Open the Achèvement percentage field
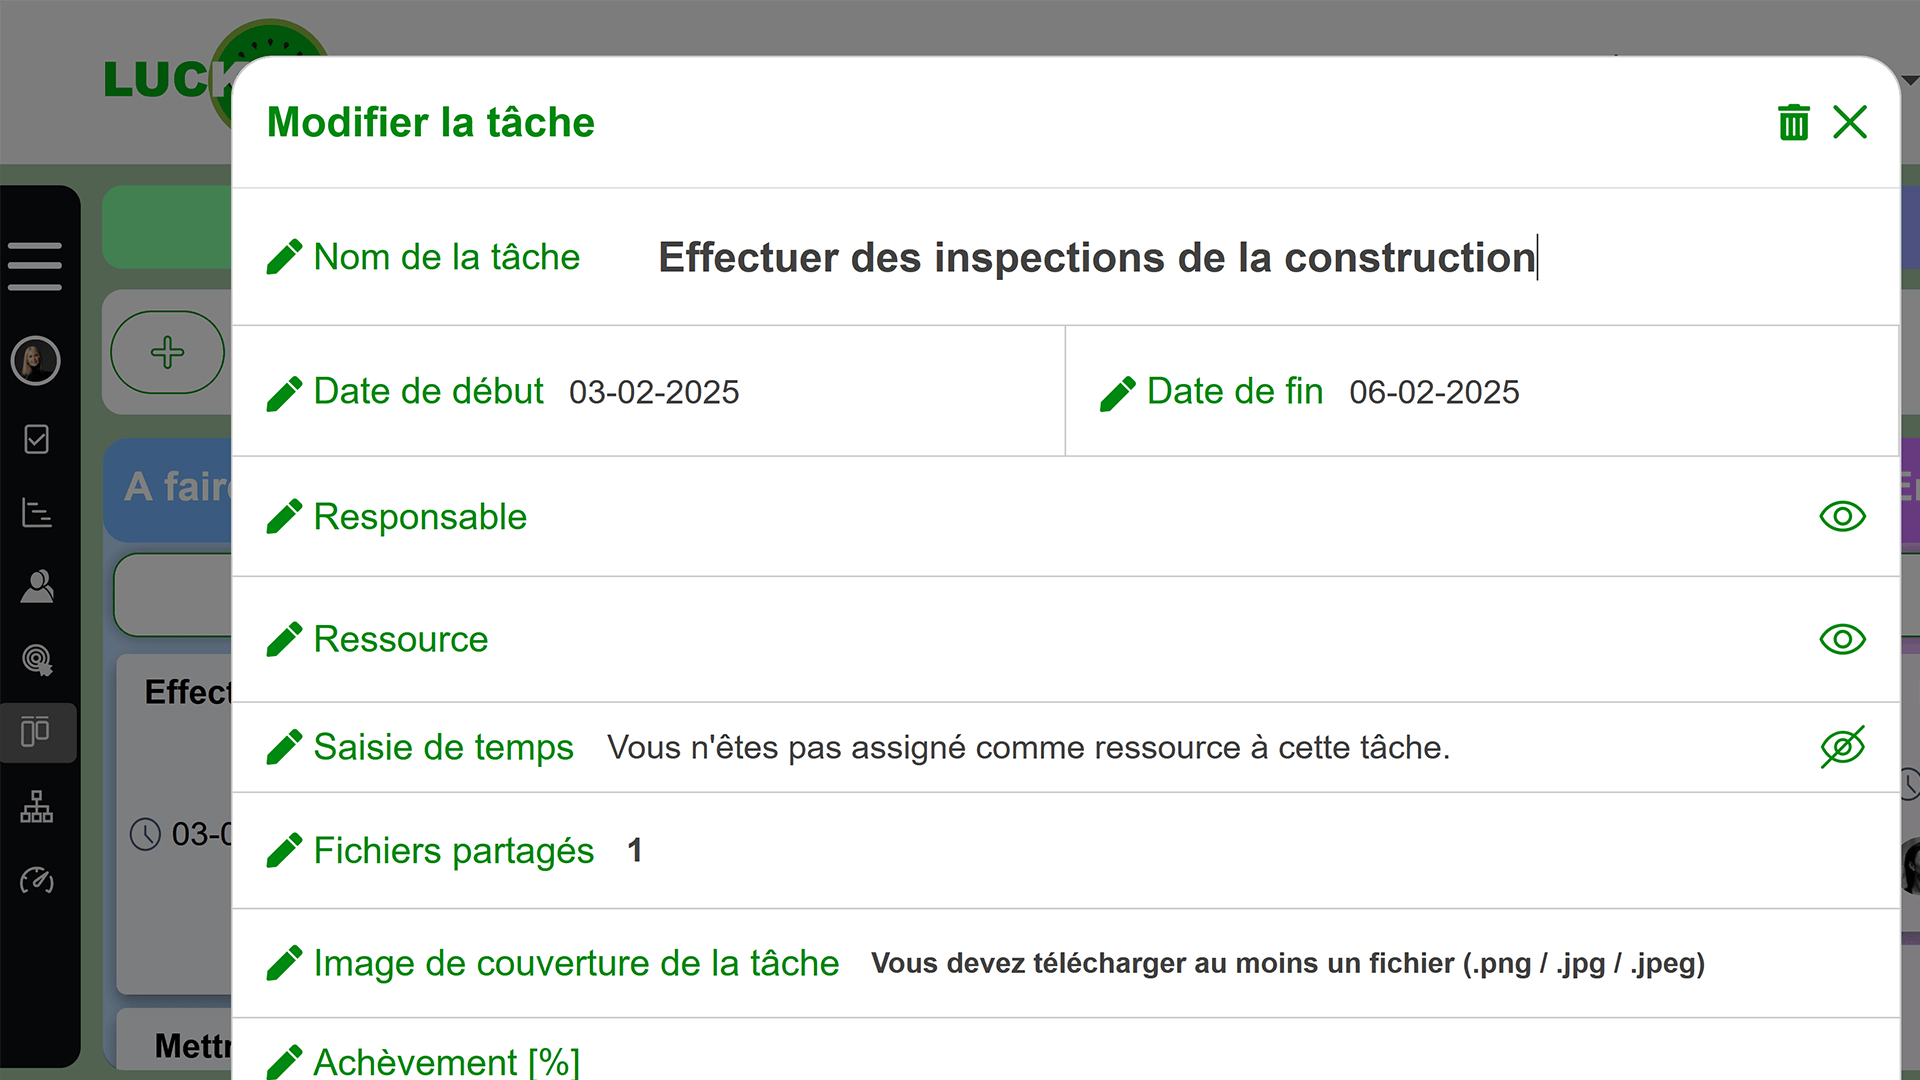 coord(446,1062)
